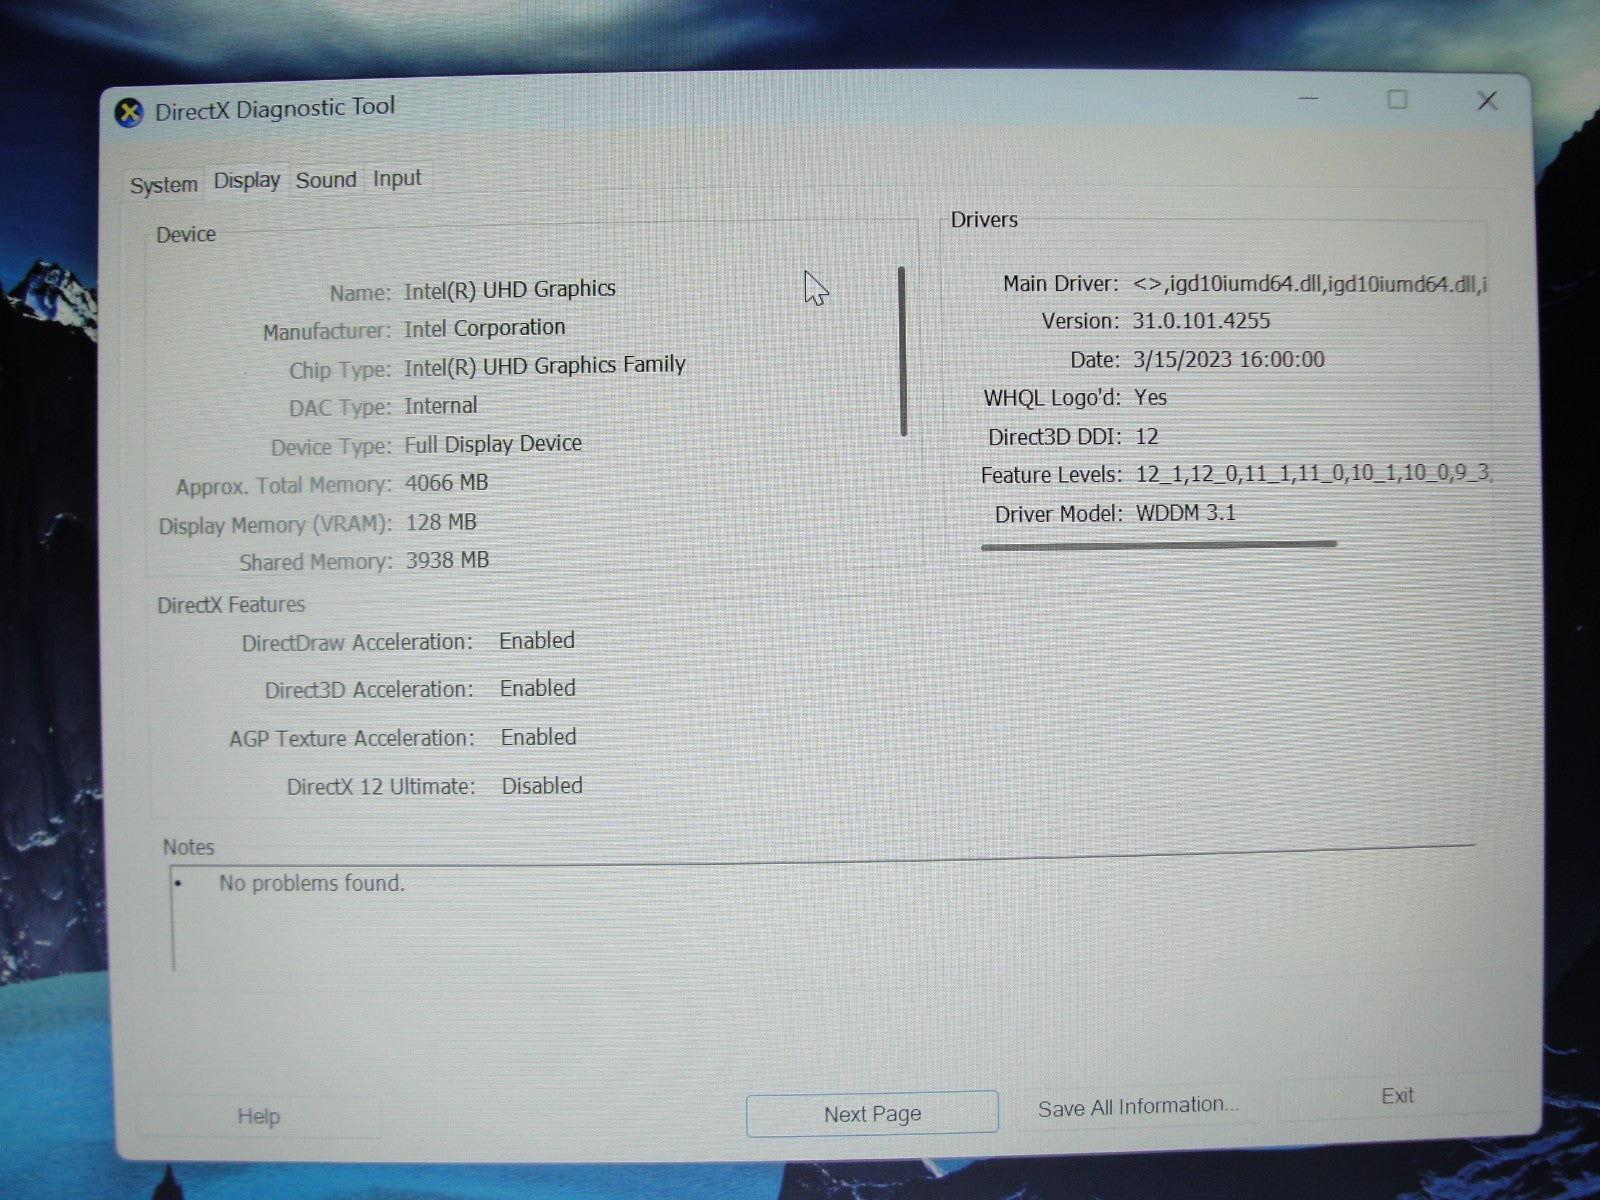Click the Main Driver file list text
Screen dimensions: 1600x1200
click(1309, 284)
